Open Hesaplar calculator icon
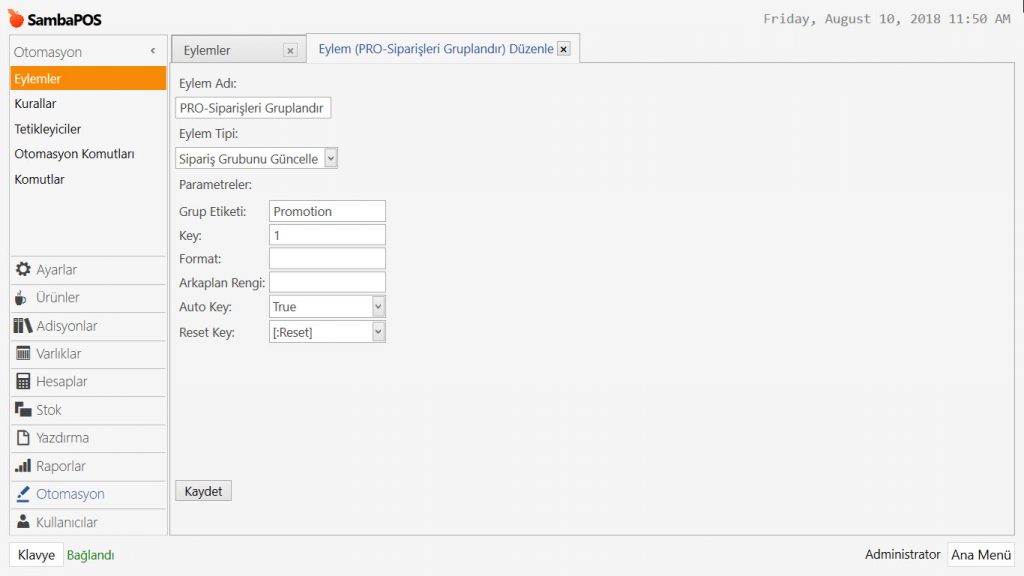This screenshot has width=1024, height=576. (23, 381)
